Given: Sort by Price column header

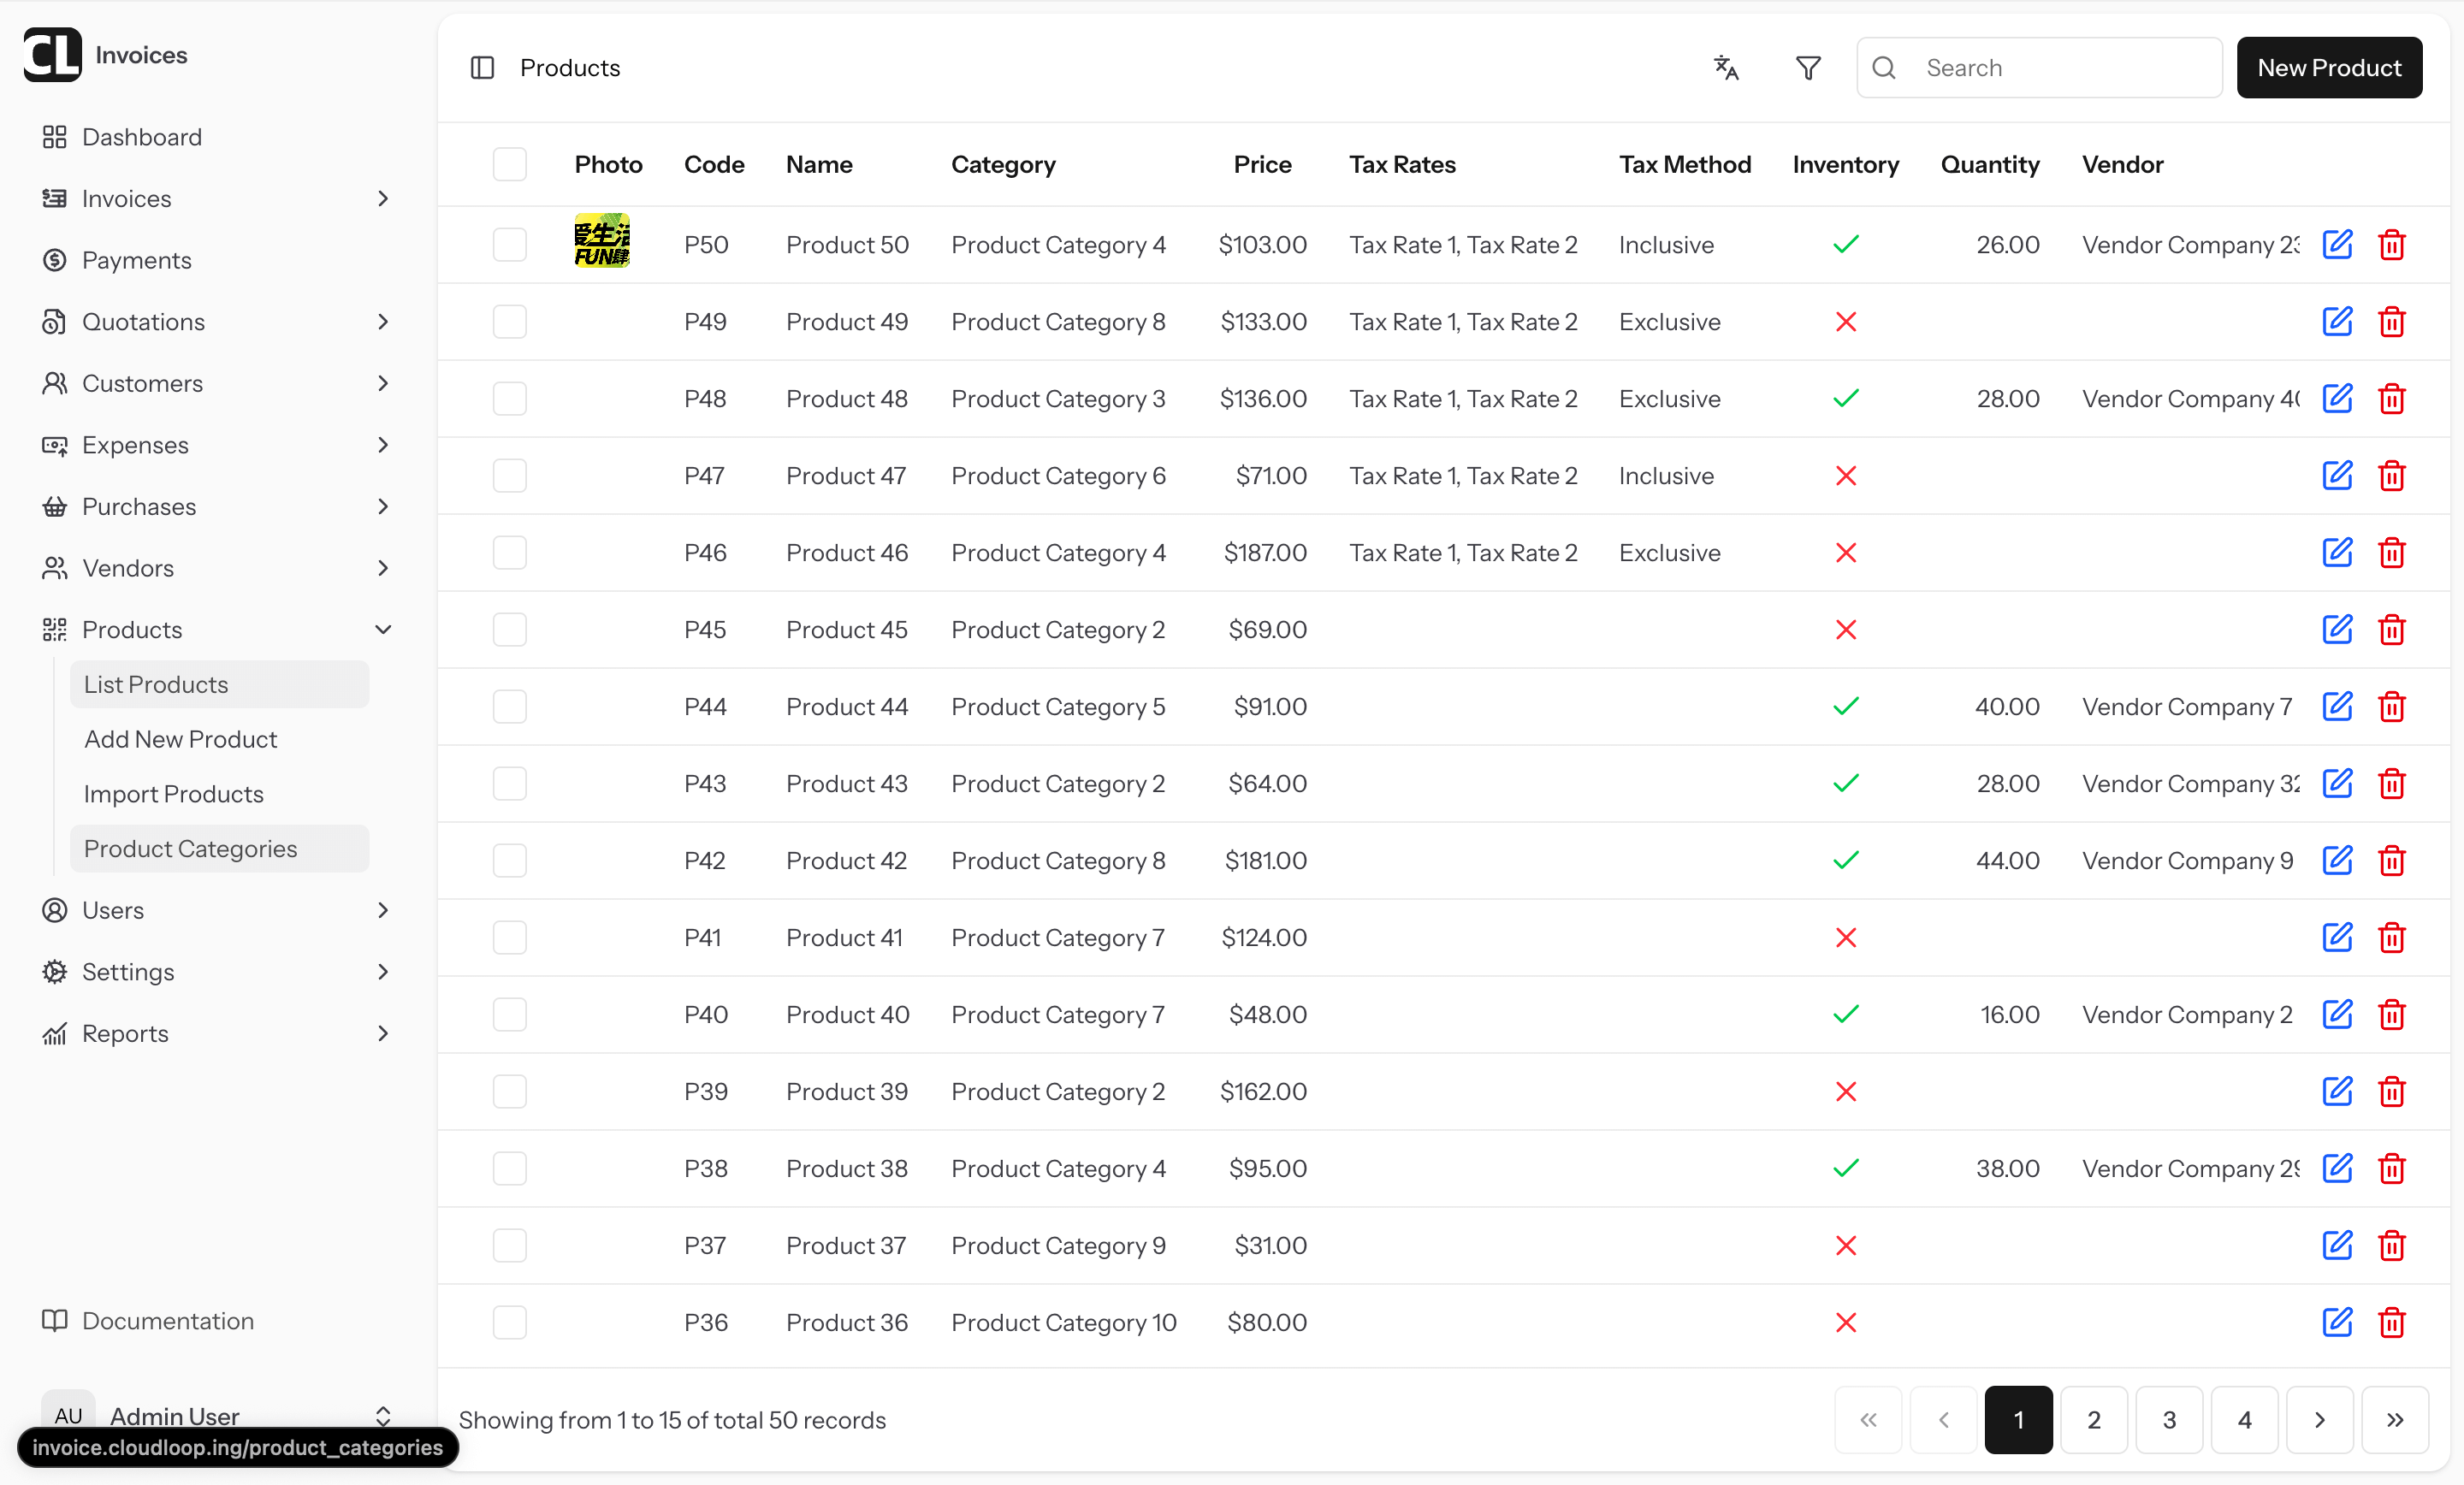Looking at the screenshot, I should 1262,164.
